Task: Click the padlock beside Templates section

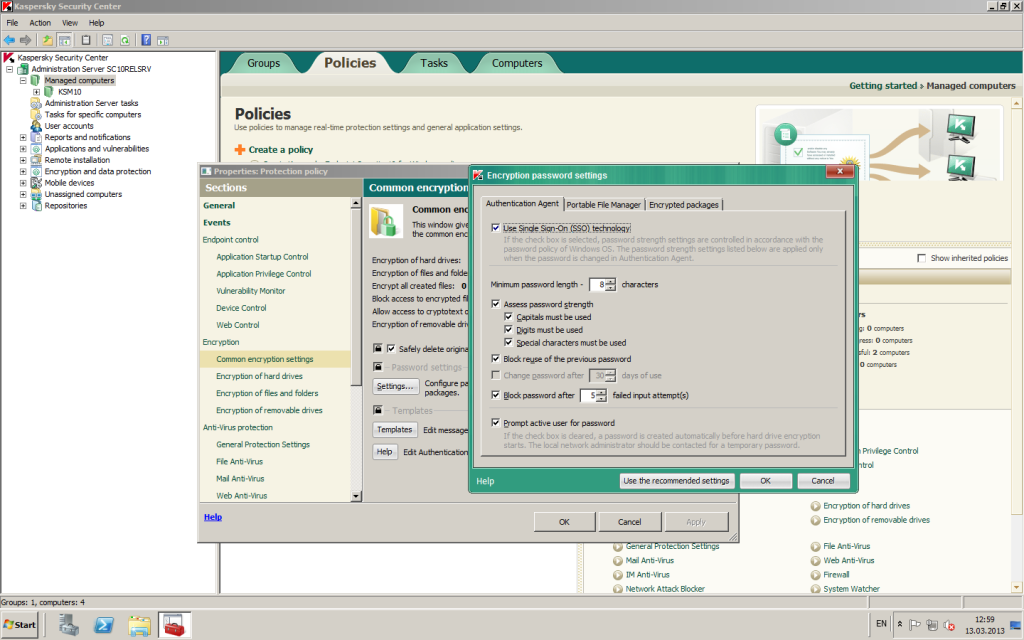Action: pyautogui.click(x=377, y=410)
